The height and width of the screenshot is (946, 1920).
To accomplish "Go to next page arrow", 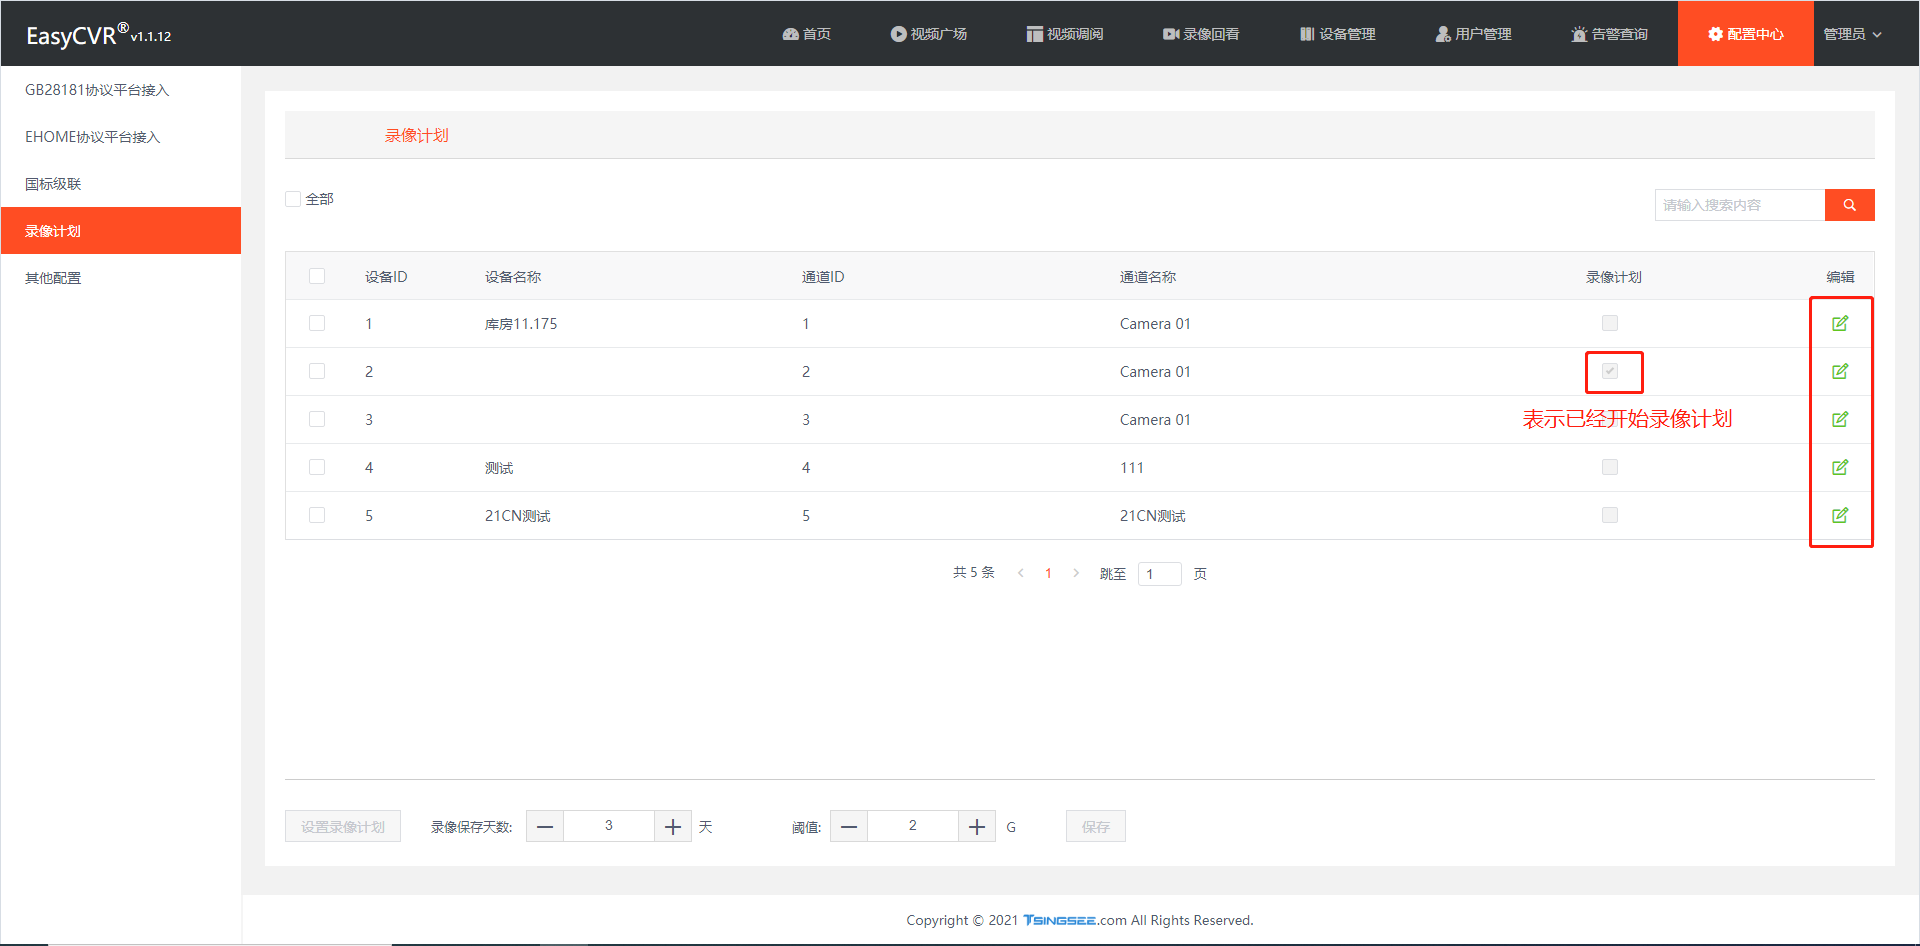I will [x=1076, y=573].
